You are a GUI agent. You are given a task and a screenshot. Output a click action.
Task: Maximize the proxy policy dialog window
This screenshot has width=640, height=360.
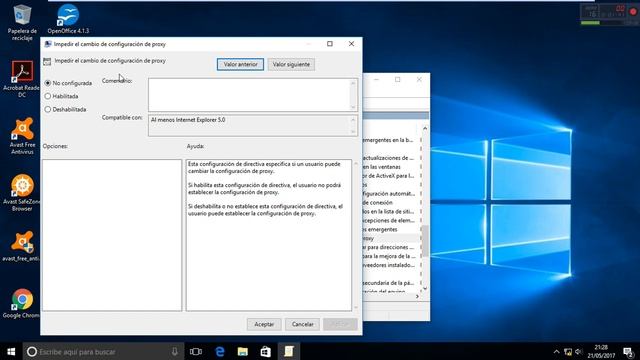click(x=330, y=44)
